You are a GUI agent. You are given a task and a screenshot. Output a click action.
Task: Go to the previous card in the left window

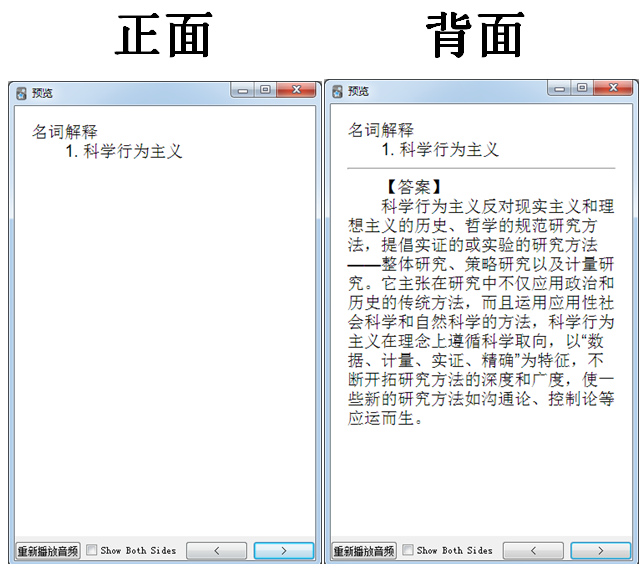tap(217, 551)
